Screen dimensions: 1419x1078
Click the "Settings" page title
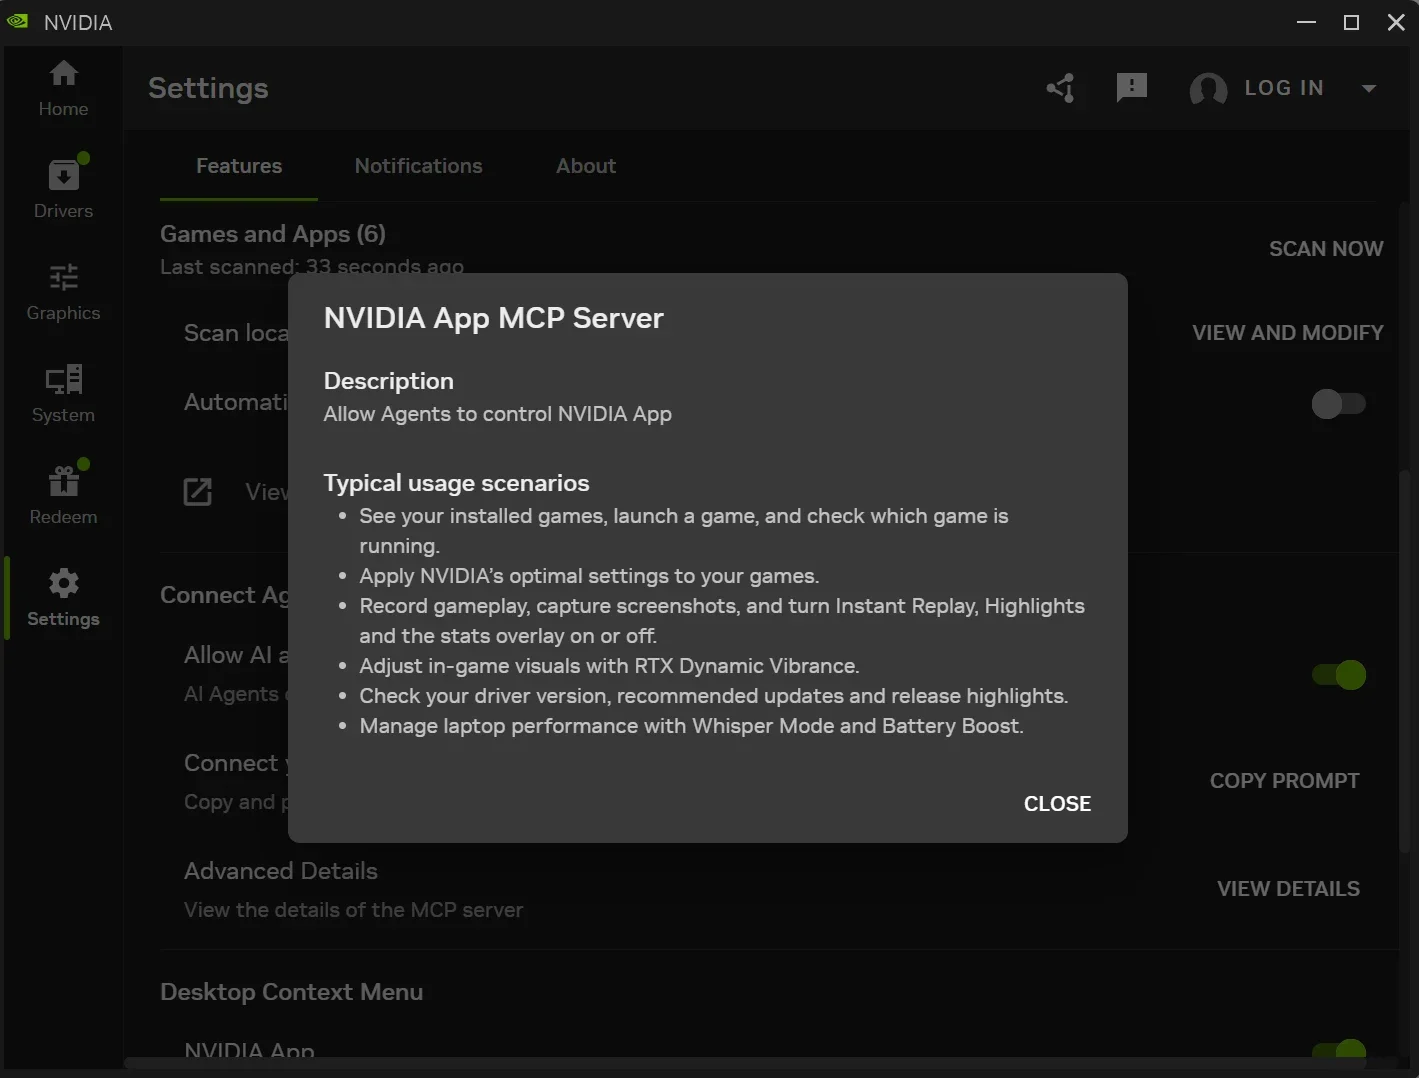tap(208, 88)
